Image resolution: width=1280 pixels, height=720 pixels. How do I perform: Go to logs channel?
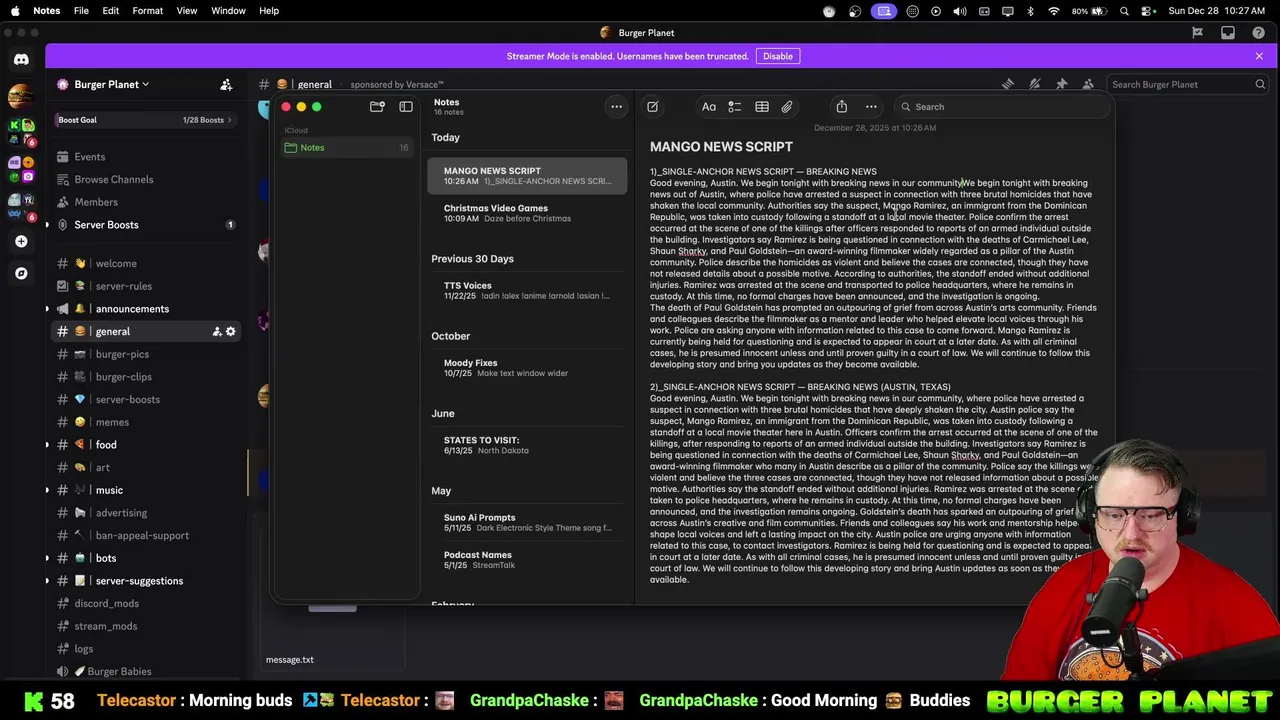click(x=145, y=649)
